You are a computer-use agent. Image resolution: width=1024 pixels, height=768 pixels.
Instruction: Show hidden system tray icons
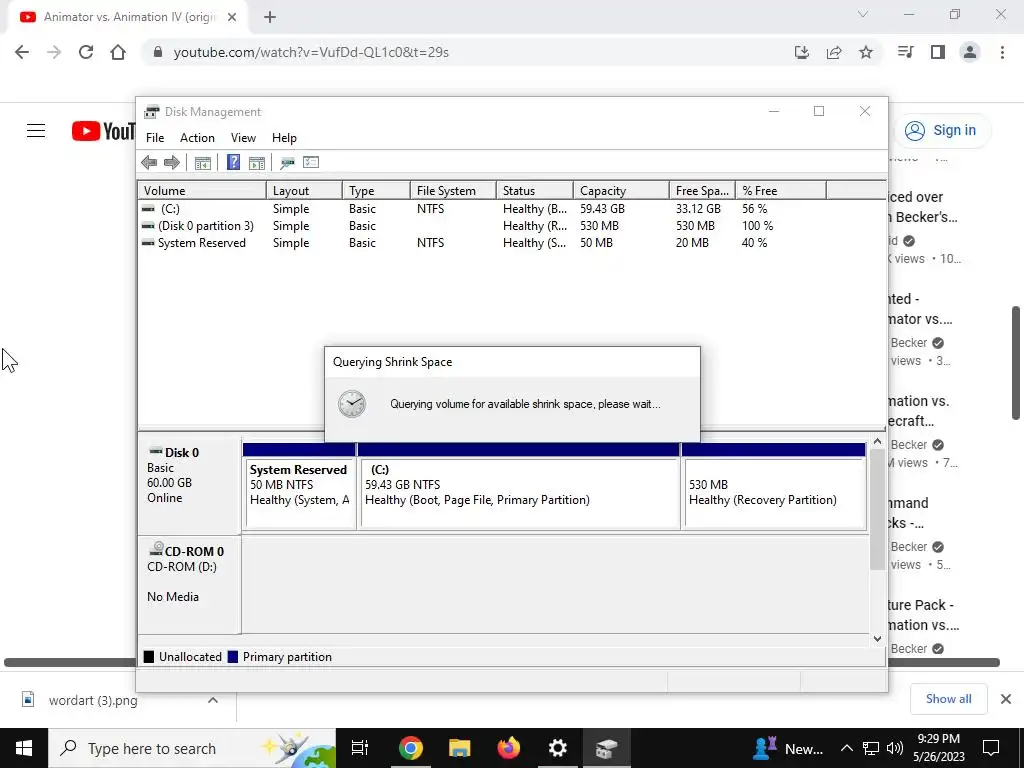point(846,748)
